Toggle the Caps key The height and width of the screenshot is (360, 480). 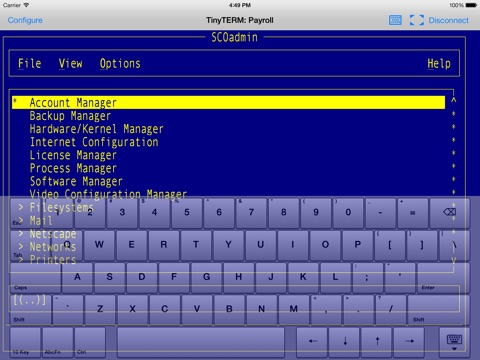[x=36, y=278]
